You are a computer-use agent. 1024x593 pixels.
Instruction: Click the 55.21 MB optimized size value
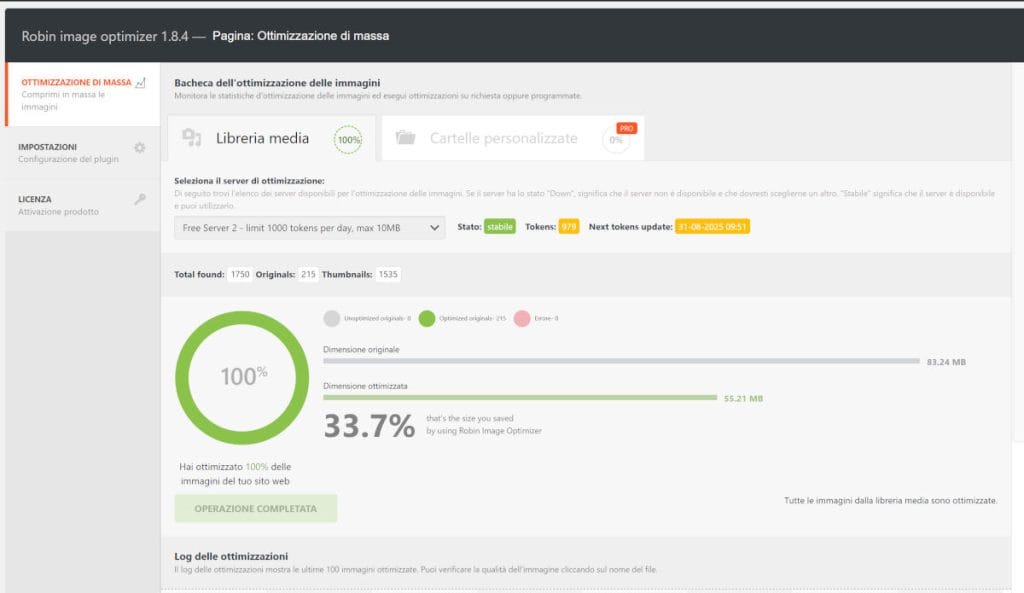coord(743,398)
